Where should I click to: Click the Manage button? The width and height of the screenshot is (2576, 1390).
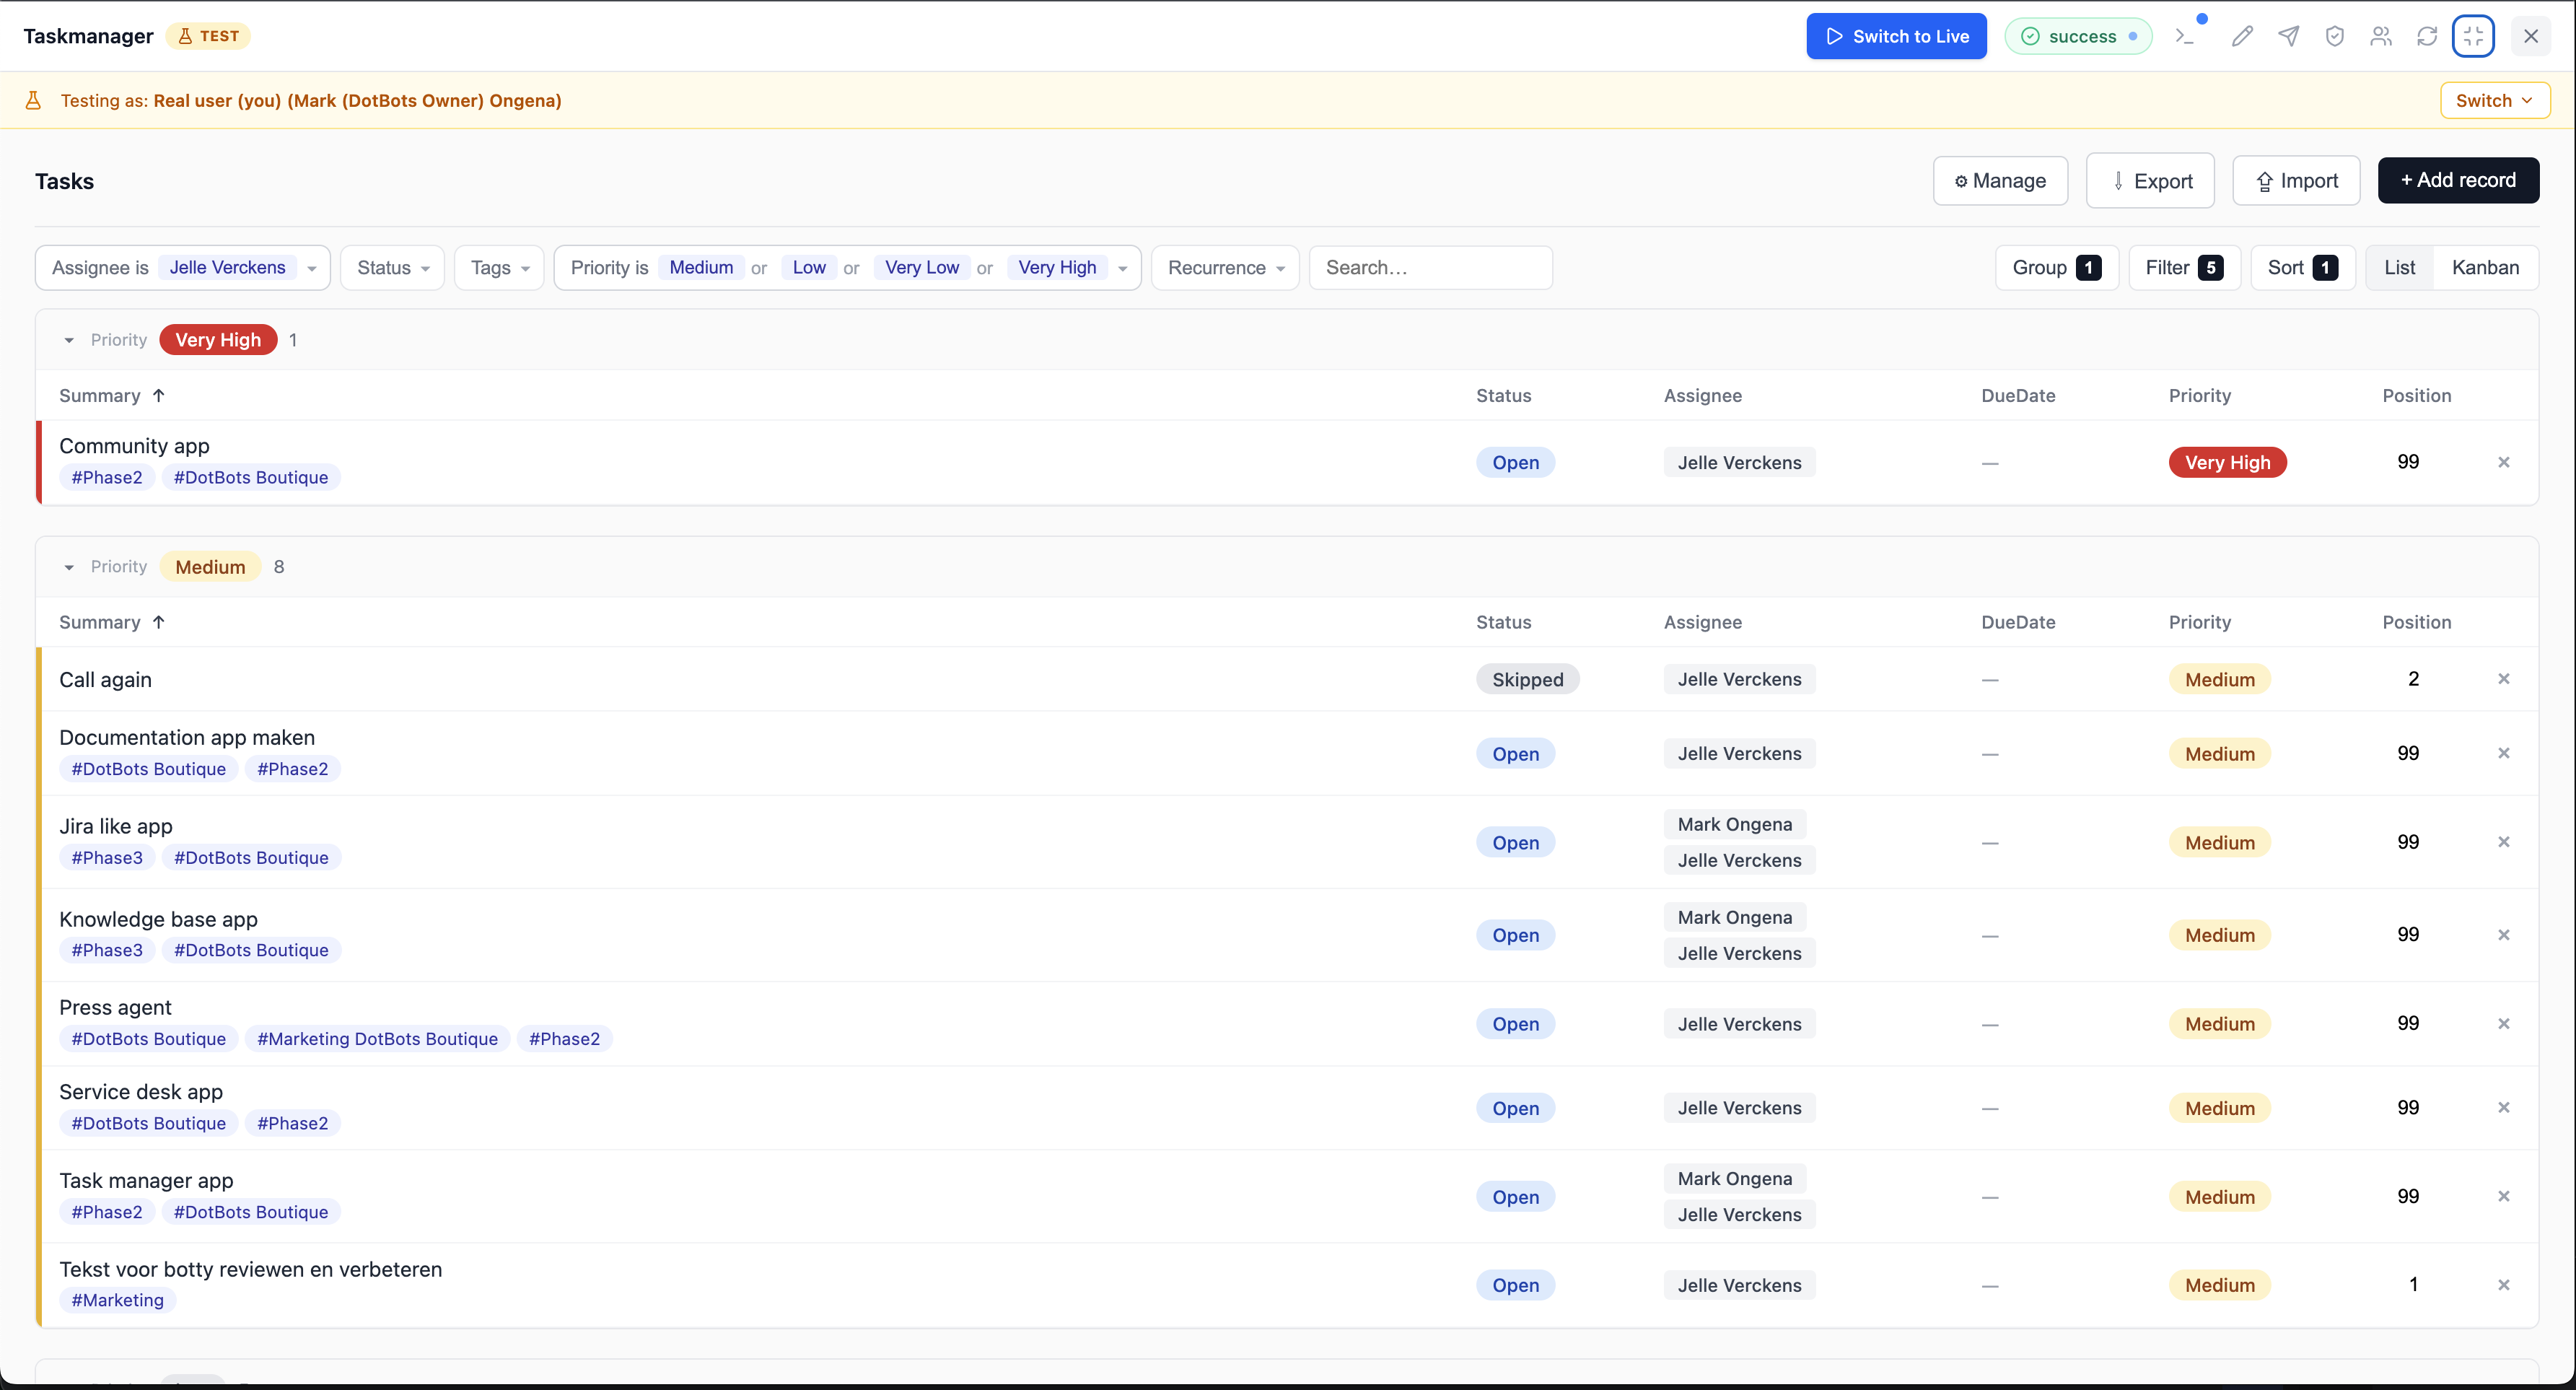(x=2000, y=181)
